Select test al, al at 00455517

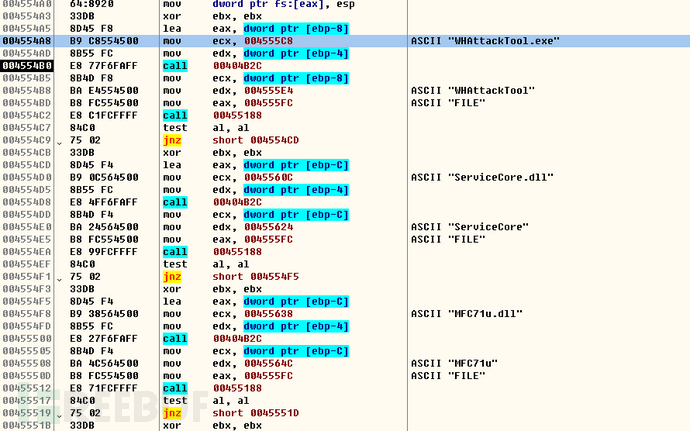206,401
